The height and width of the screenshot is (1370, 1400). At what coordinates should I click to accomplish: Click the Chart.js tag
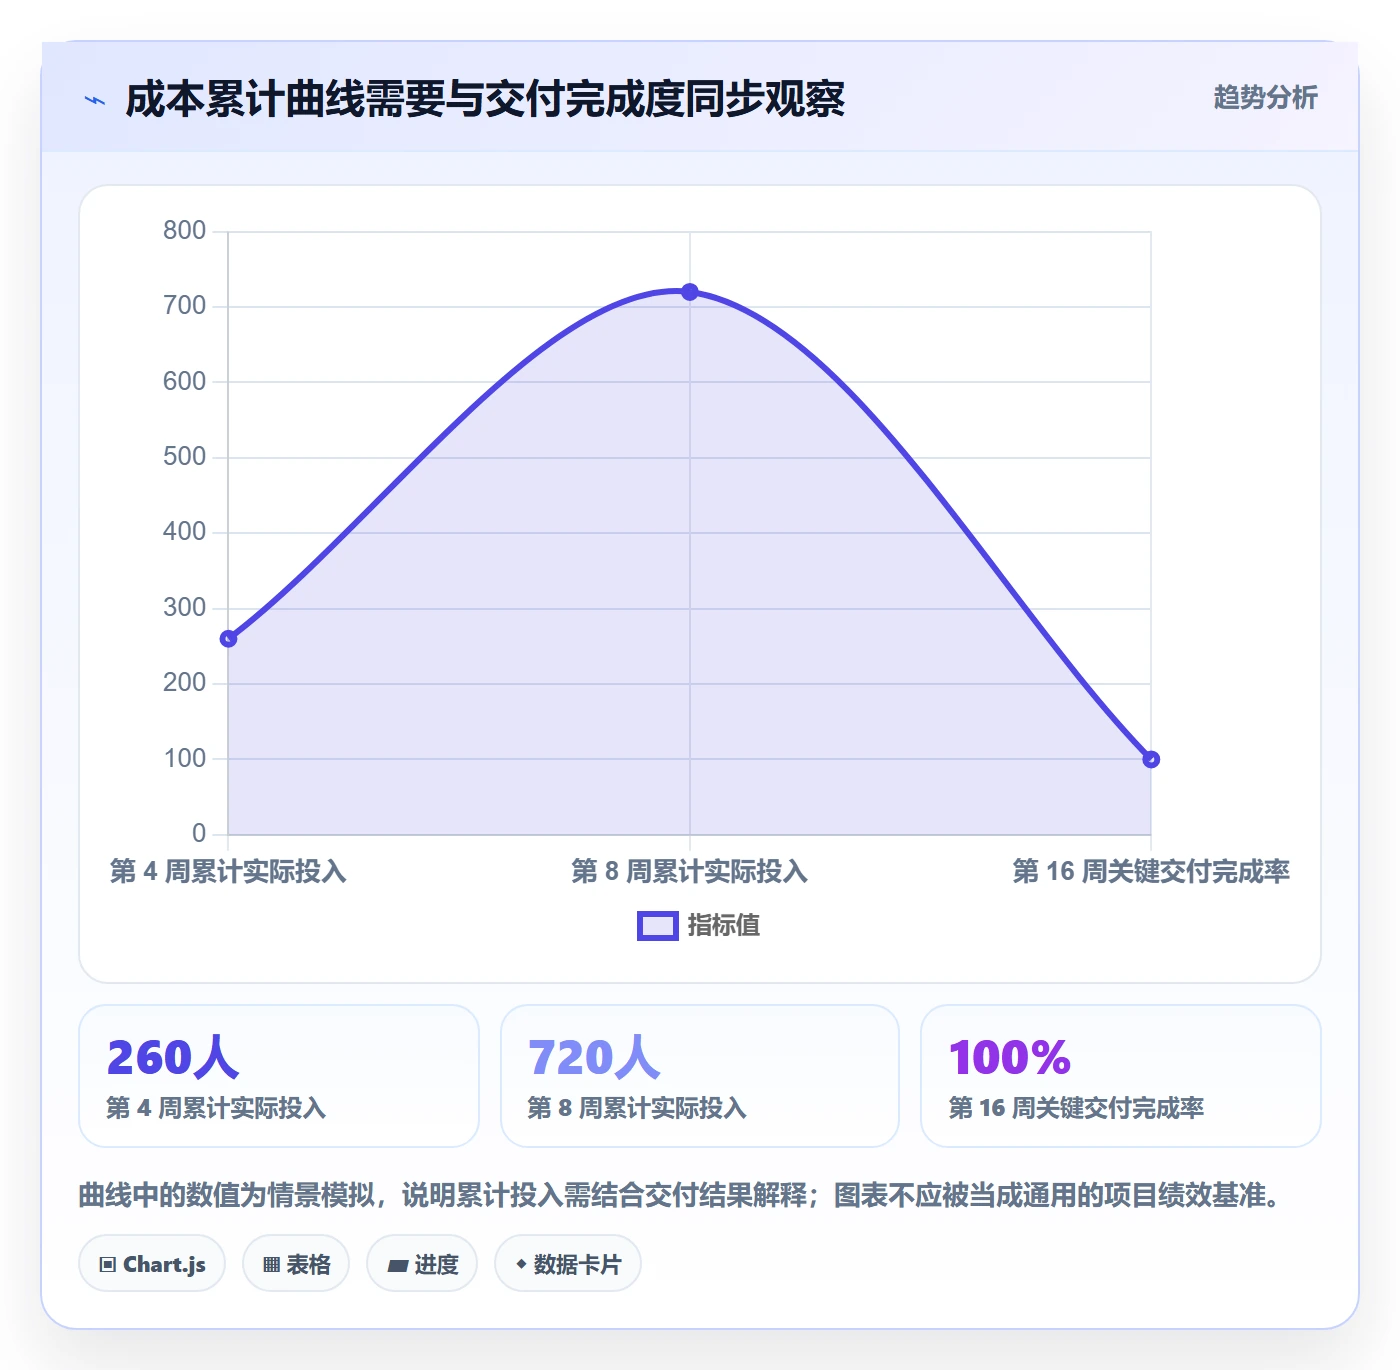coord(152,1264)
